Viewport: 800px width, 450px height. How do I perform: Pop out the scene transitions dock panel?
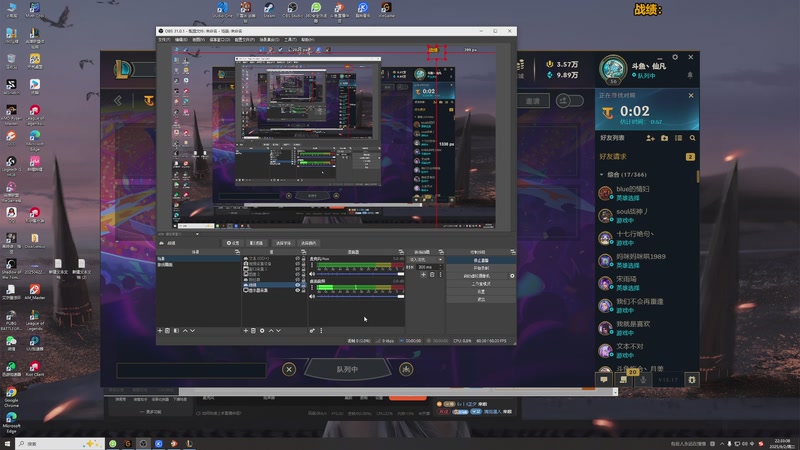coord(441,252)
